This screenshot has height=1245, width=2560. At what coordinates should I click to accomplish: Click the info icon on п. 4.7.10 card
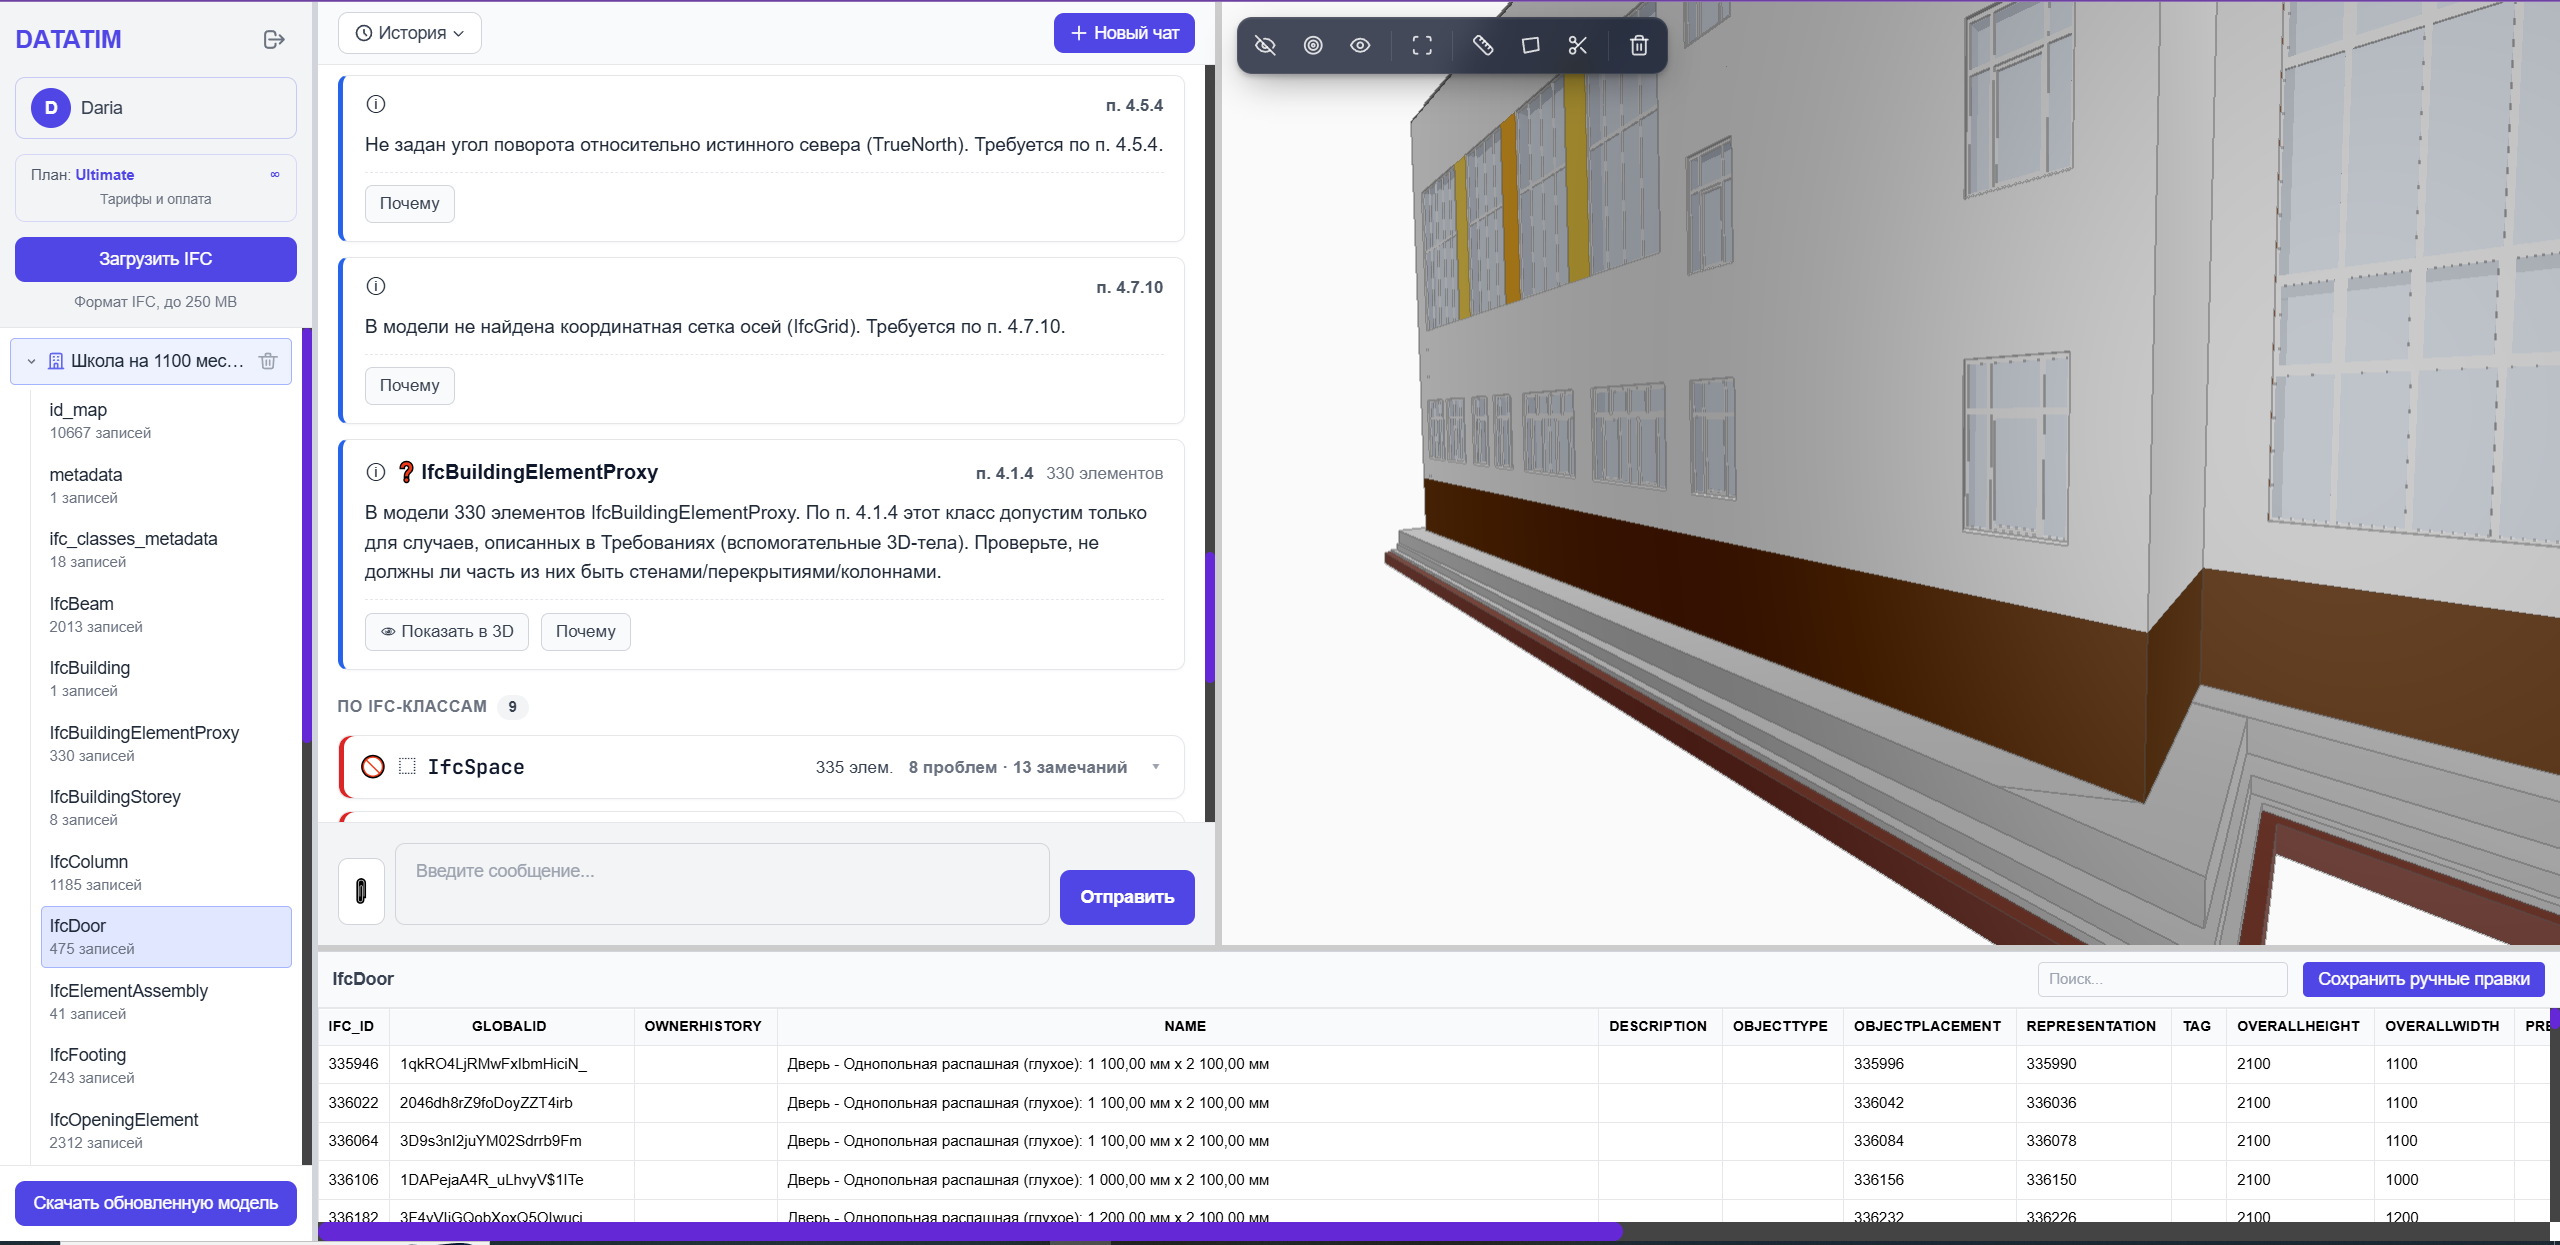[x=376, y=286]
